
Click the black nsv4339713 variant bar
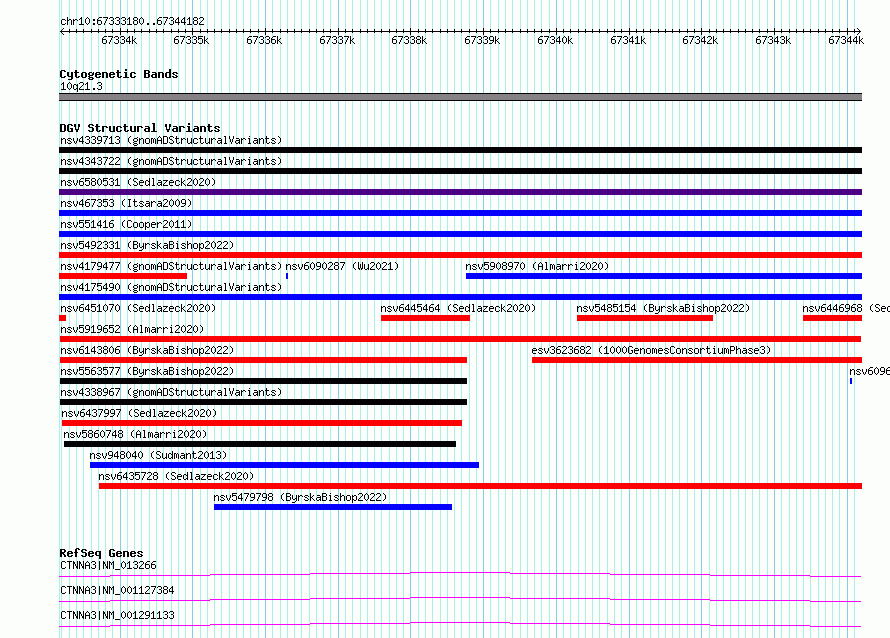[x=460, y=150]
